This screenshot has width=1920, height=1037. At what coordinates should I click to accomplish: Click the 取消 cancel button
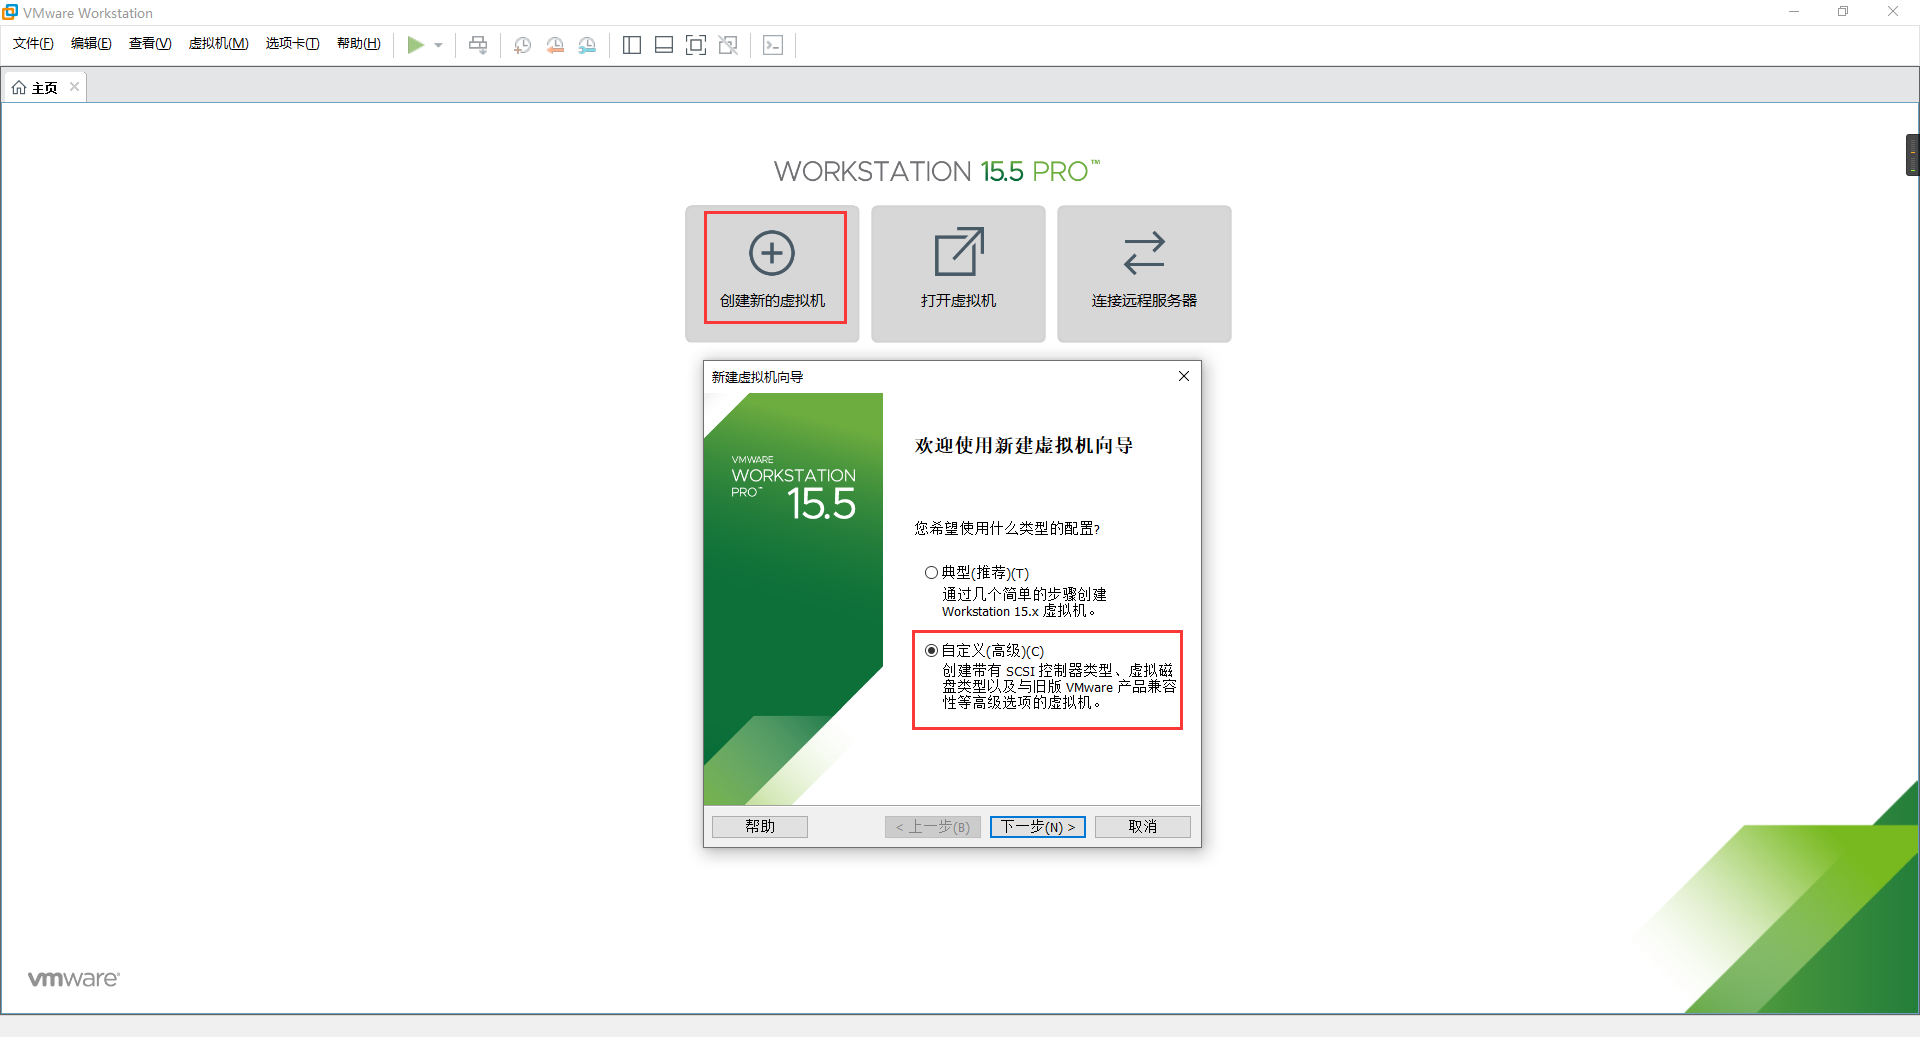1143,827
